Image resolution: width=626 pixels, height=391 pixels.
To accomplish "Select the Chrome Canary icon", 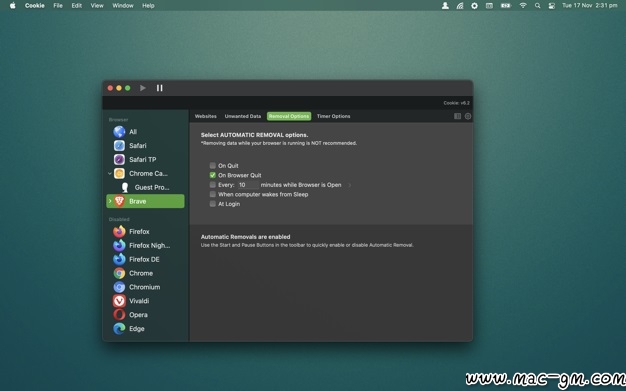I will pos(119,173).
